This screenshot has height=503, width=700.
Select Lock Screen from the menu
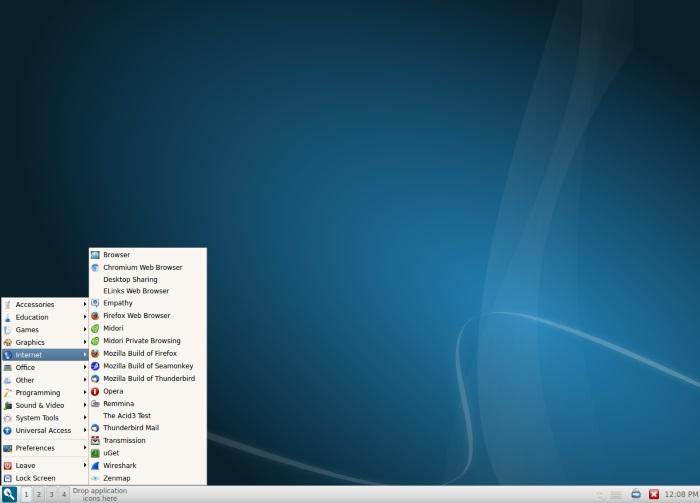tap(35, 478)
